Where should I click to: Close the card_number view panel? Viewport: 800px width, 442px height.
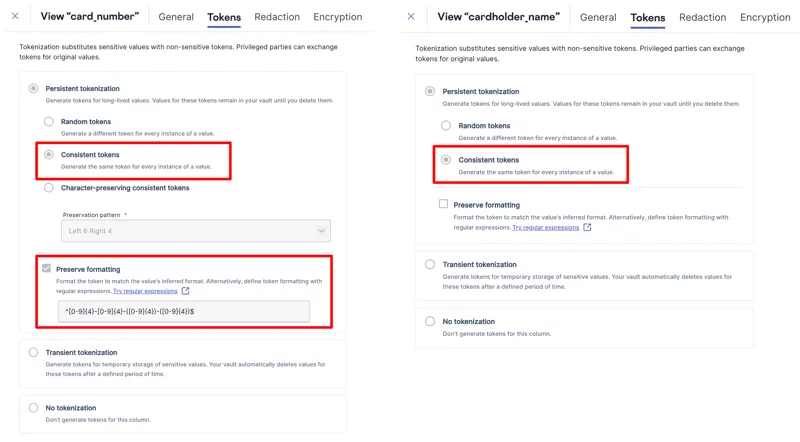15,16
